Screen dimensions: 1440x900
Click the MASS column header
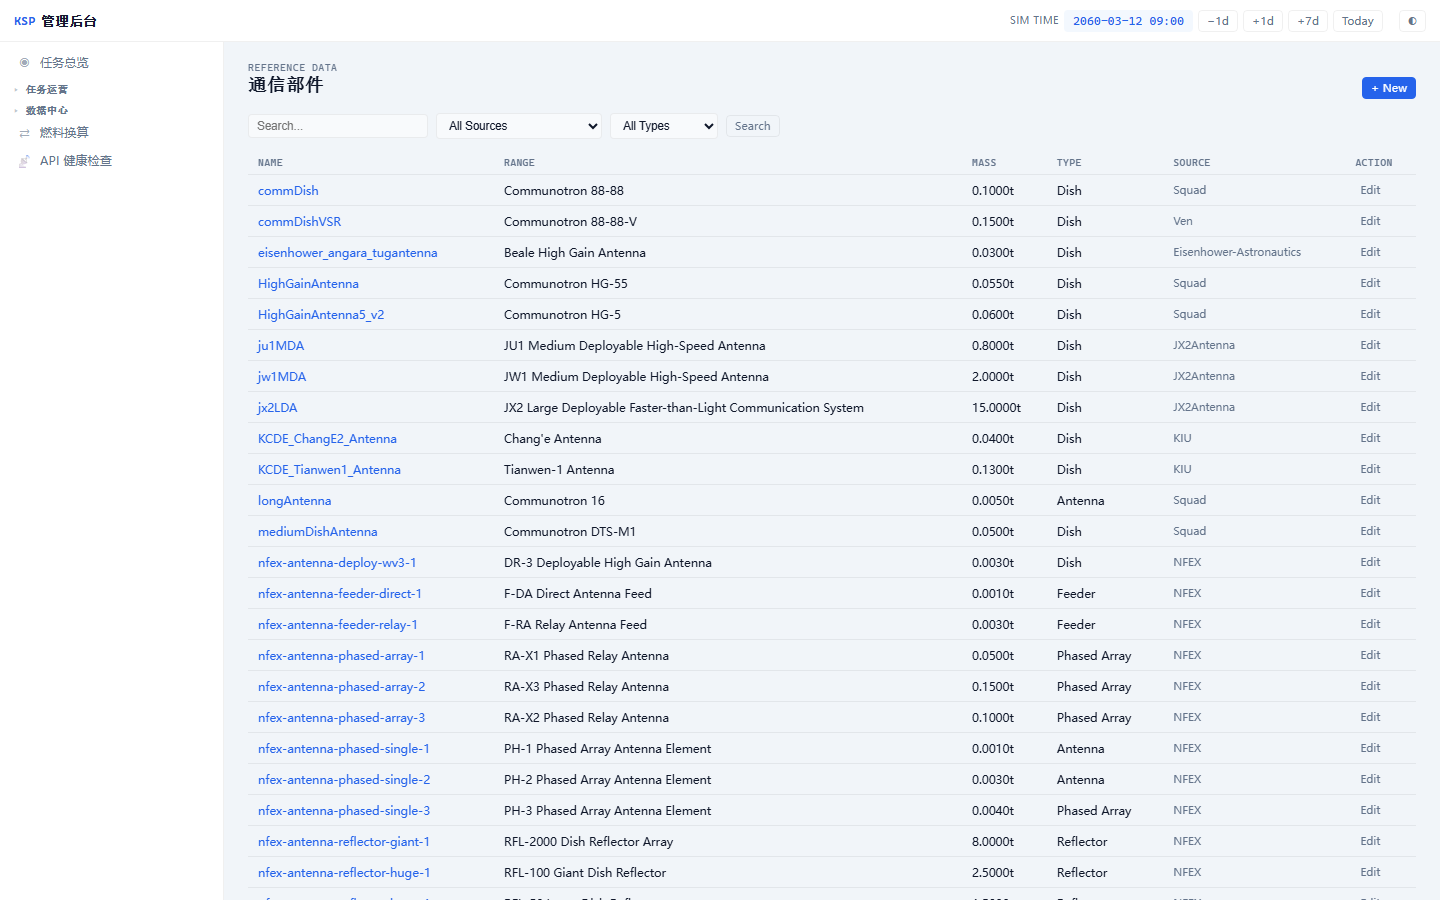point(984,162)
